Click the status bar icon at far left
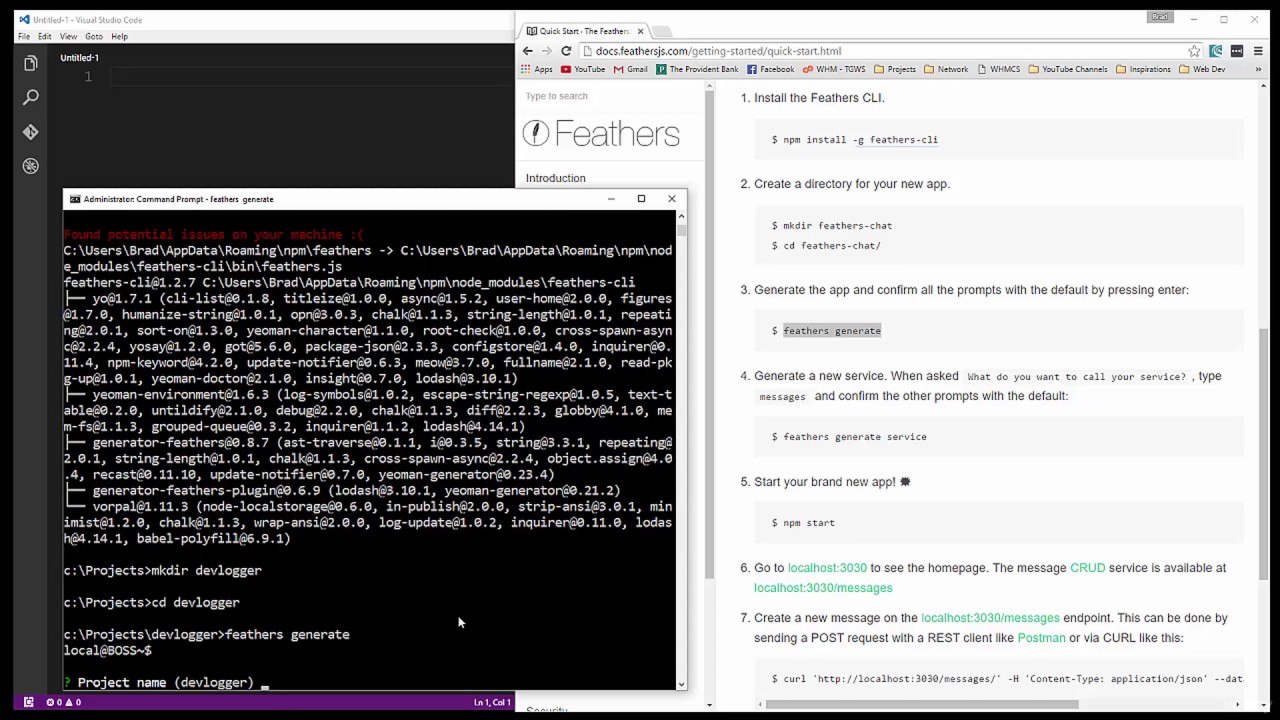The height and width of the screenshot is (720, 1280). pyautogui.click(x=28, y=702)
